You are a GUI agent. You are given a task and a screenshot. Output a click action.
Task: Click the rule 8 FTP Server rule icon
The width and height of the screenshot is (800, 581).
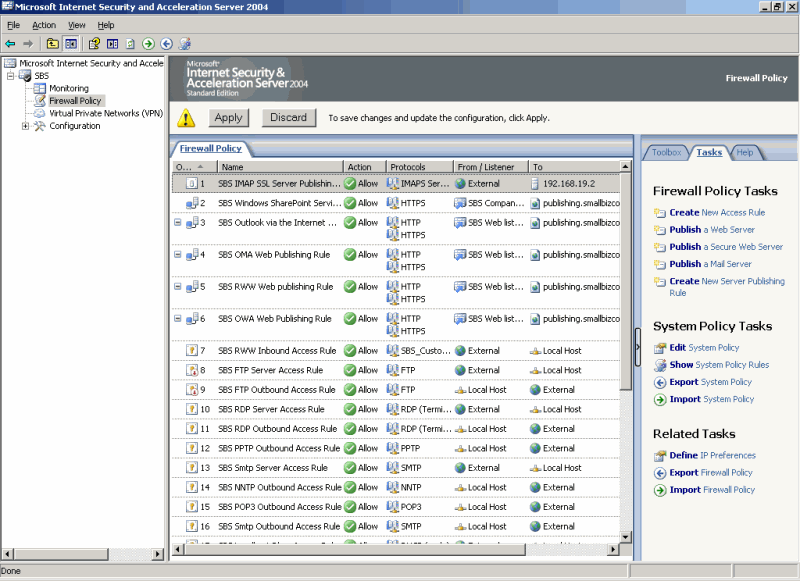(192, 370)
